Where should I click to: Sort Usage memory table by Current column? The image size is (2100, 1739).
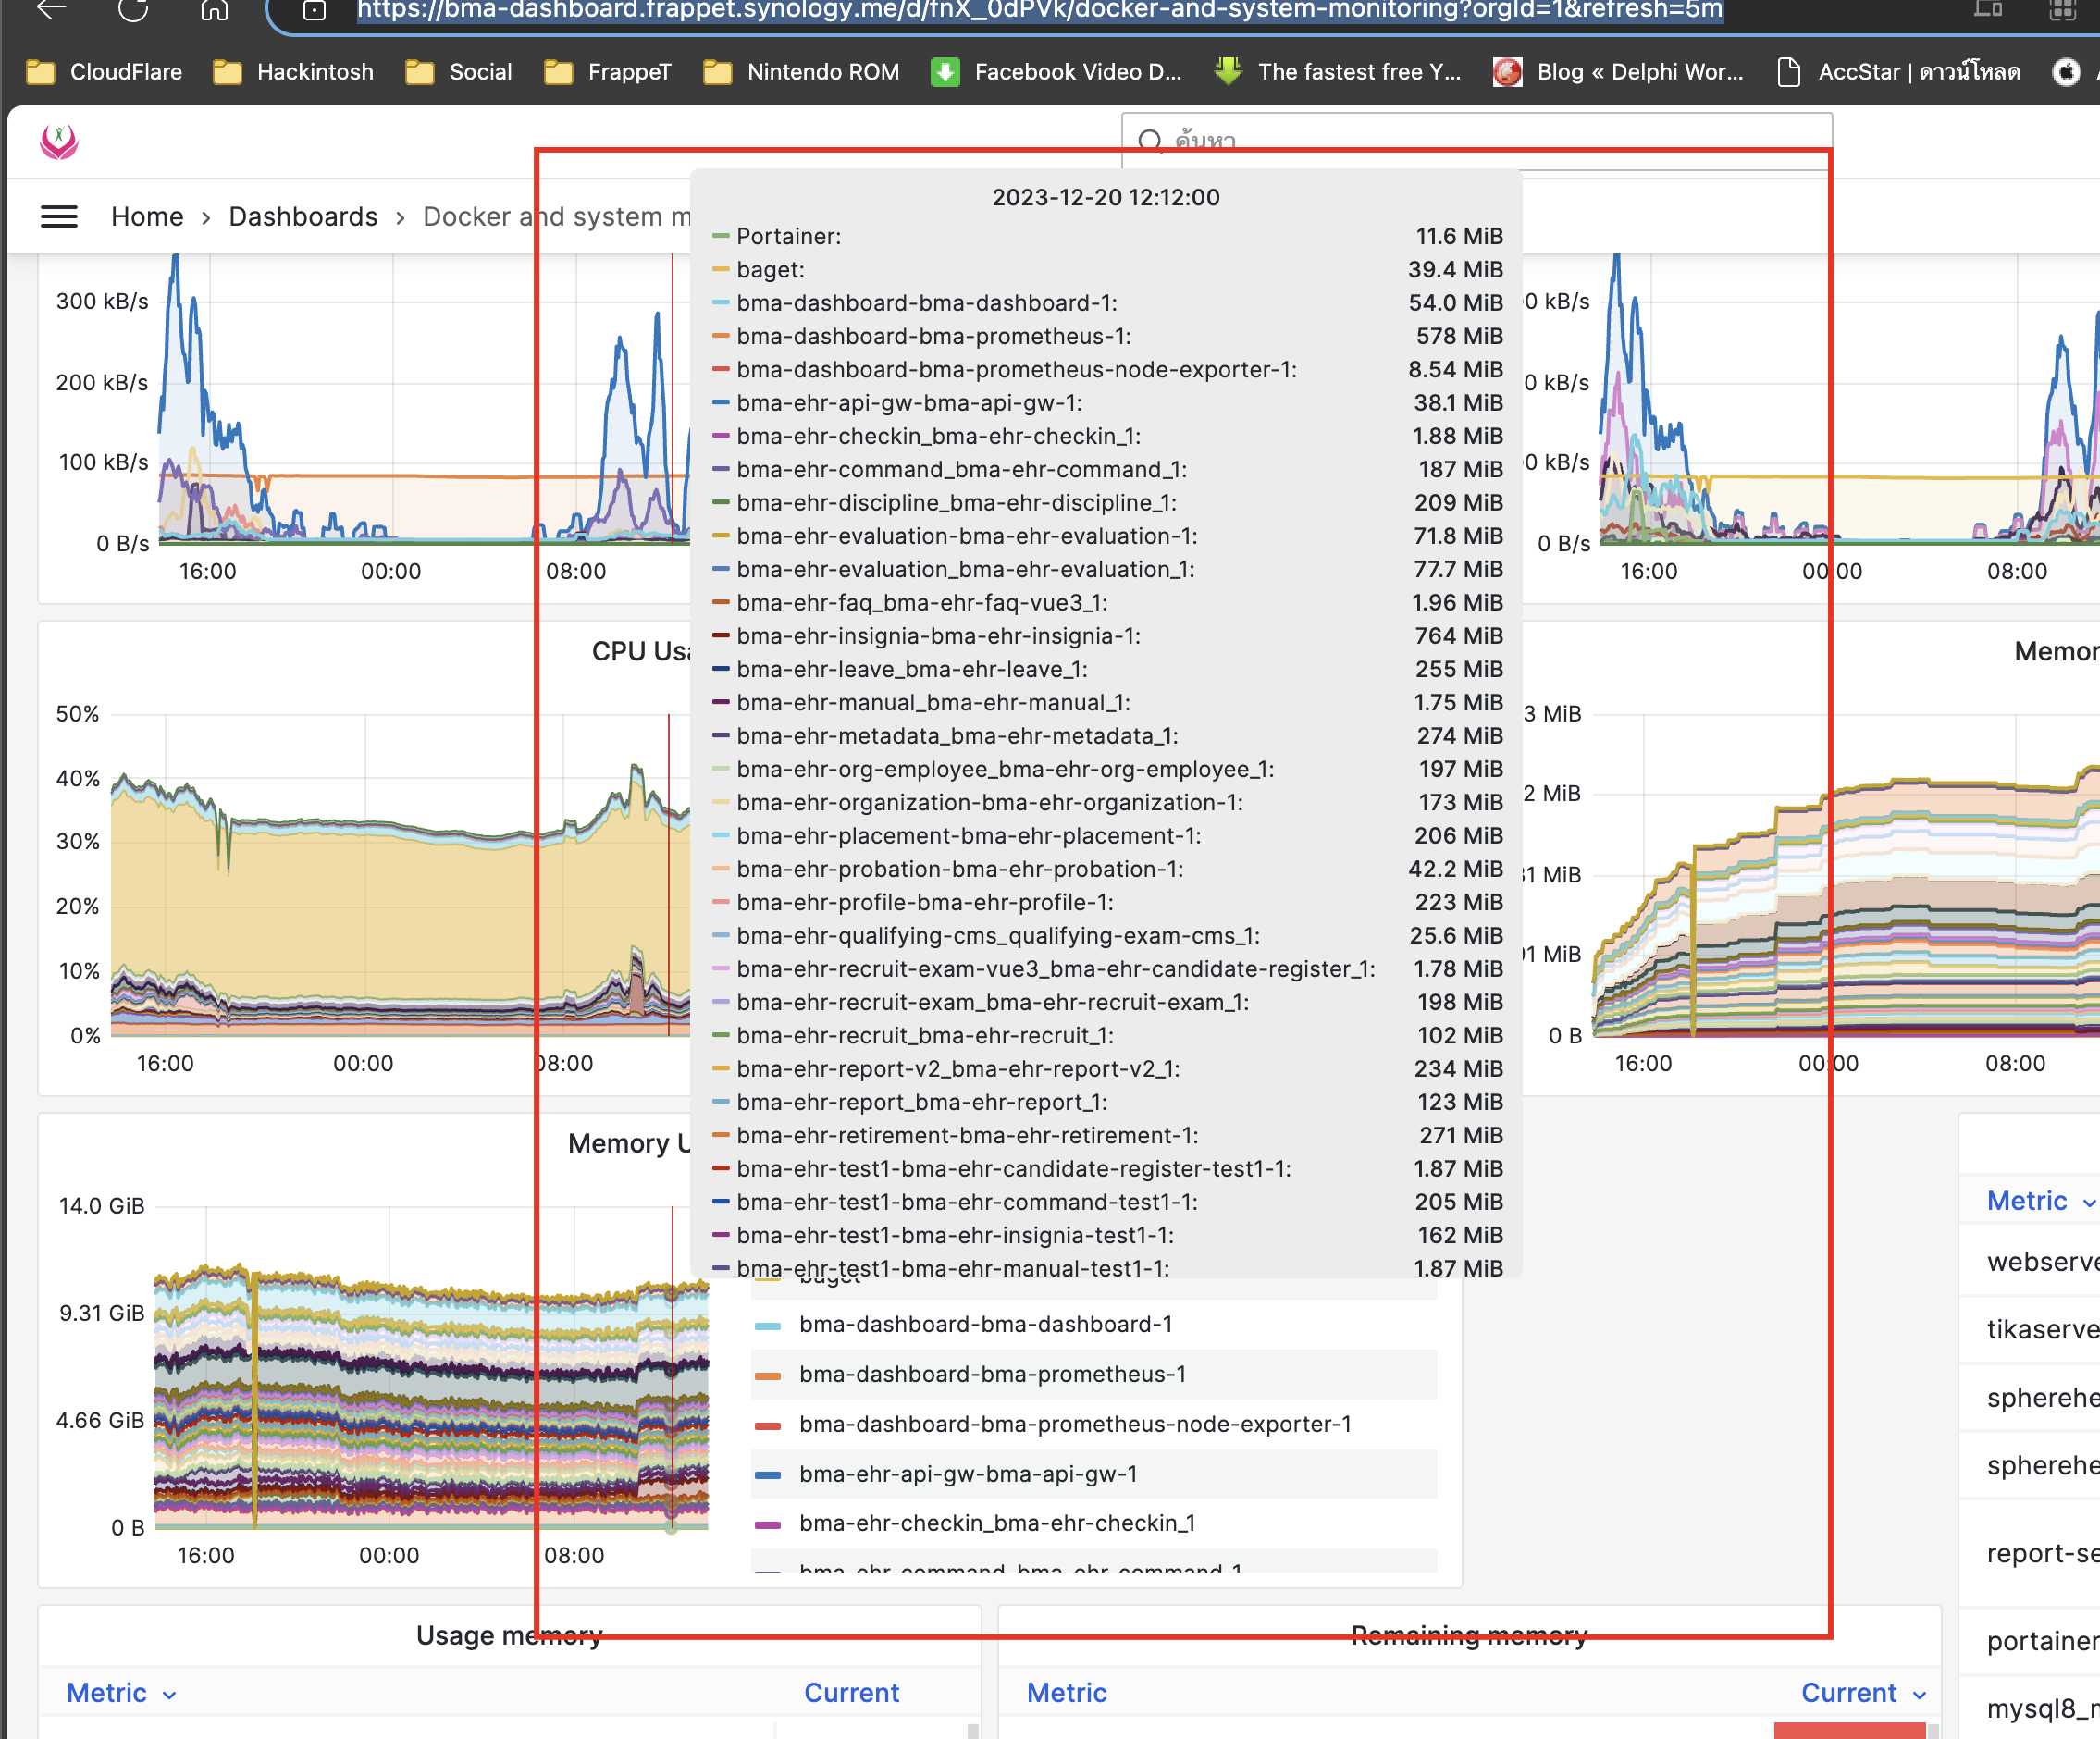tap(851, 1693)
